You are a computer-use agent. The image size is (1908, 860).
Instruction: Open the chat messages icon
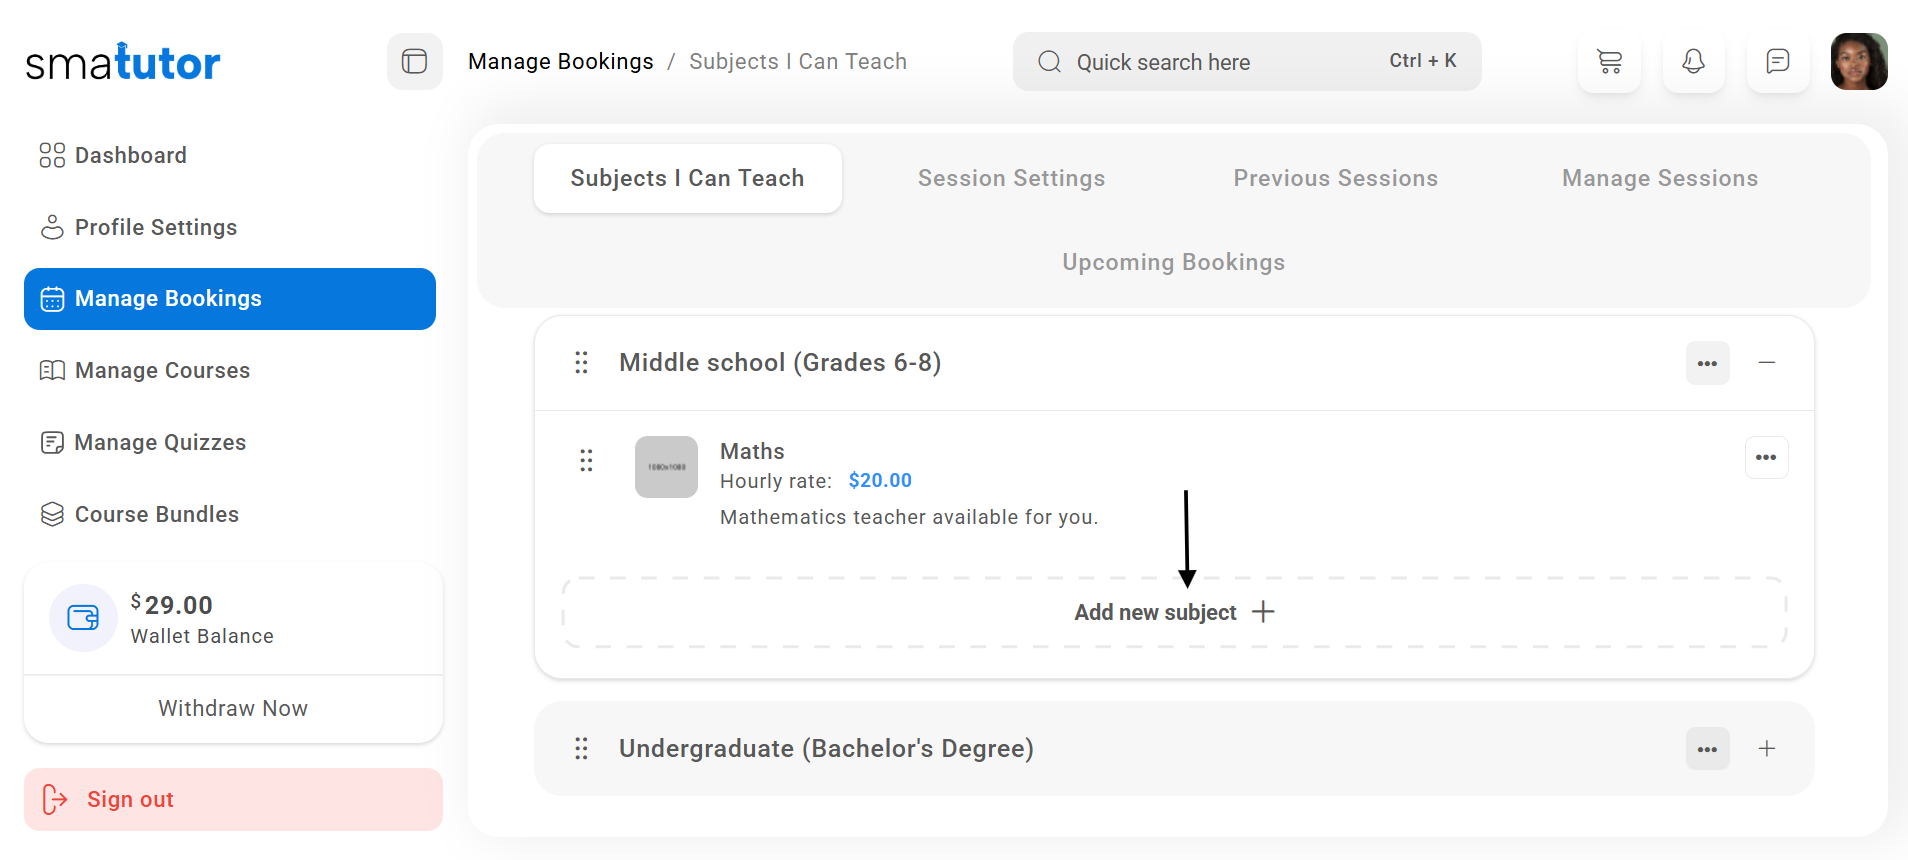click(x=1777, y=62)
